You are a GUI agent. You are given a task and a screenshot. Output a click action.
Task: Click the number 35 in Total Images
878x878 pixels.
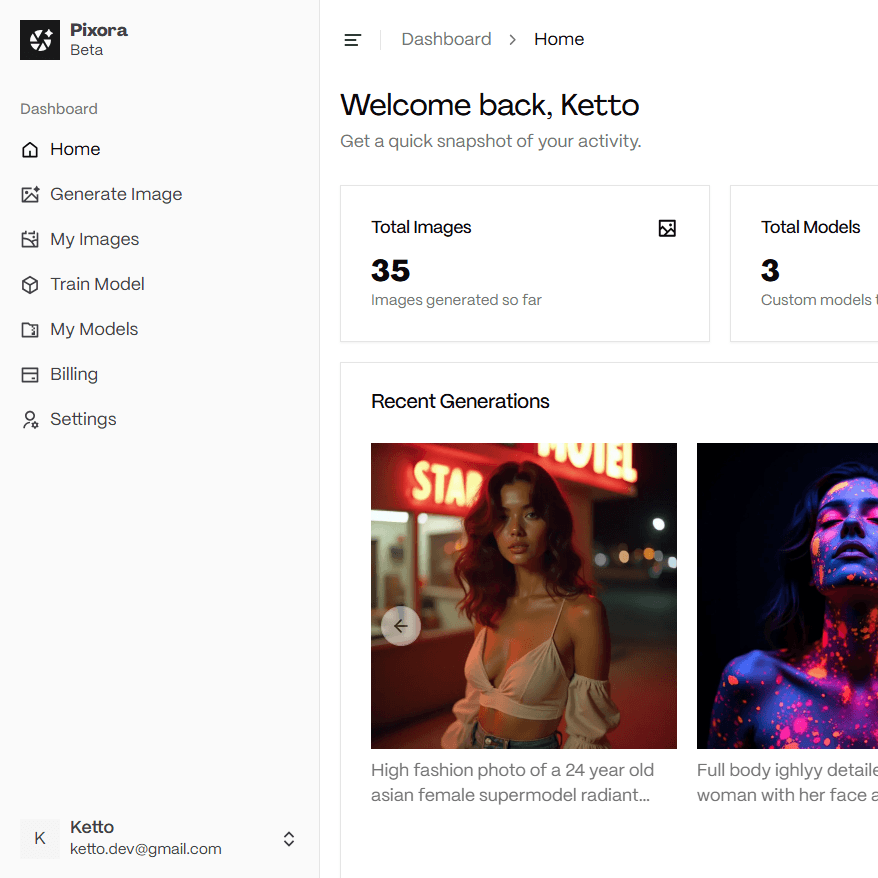(390, 270)
